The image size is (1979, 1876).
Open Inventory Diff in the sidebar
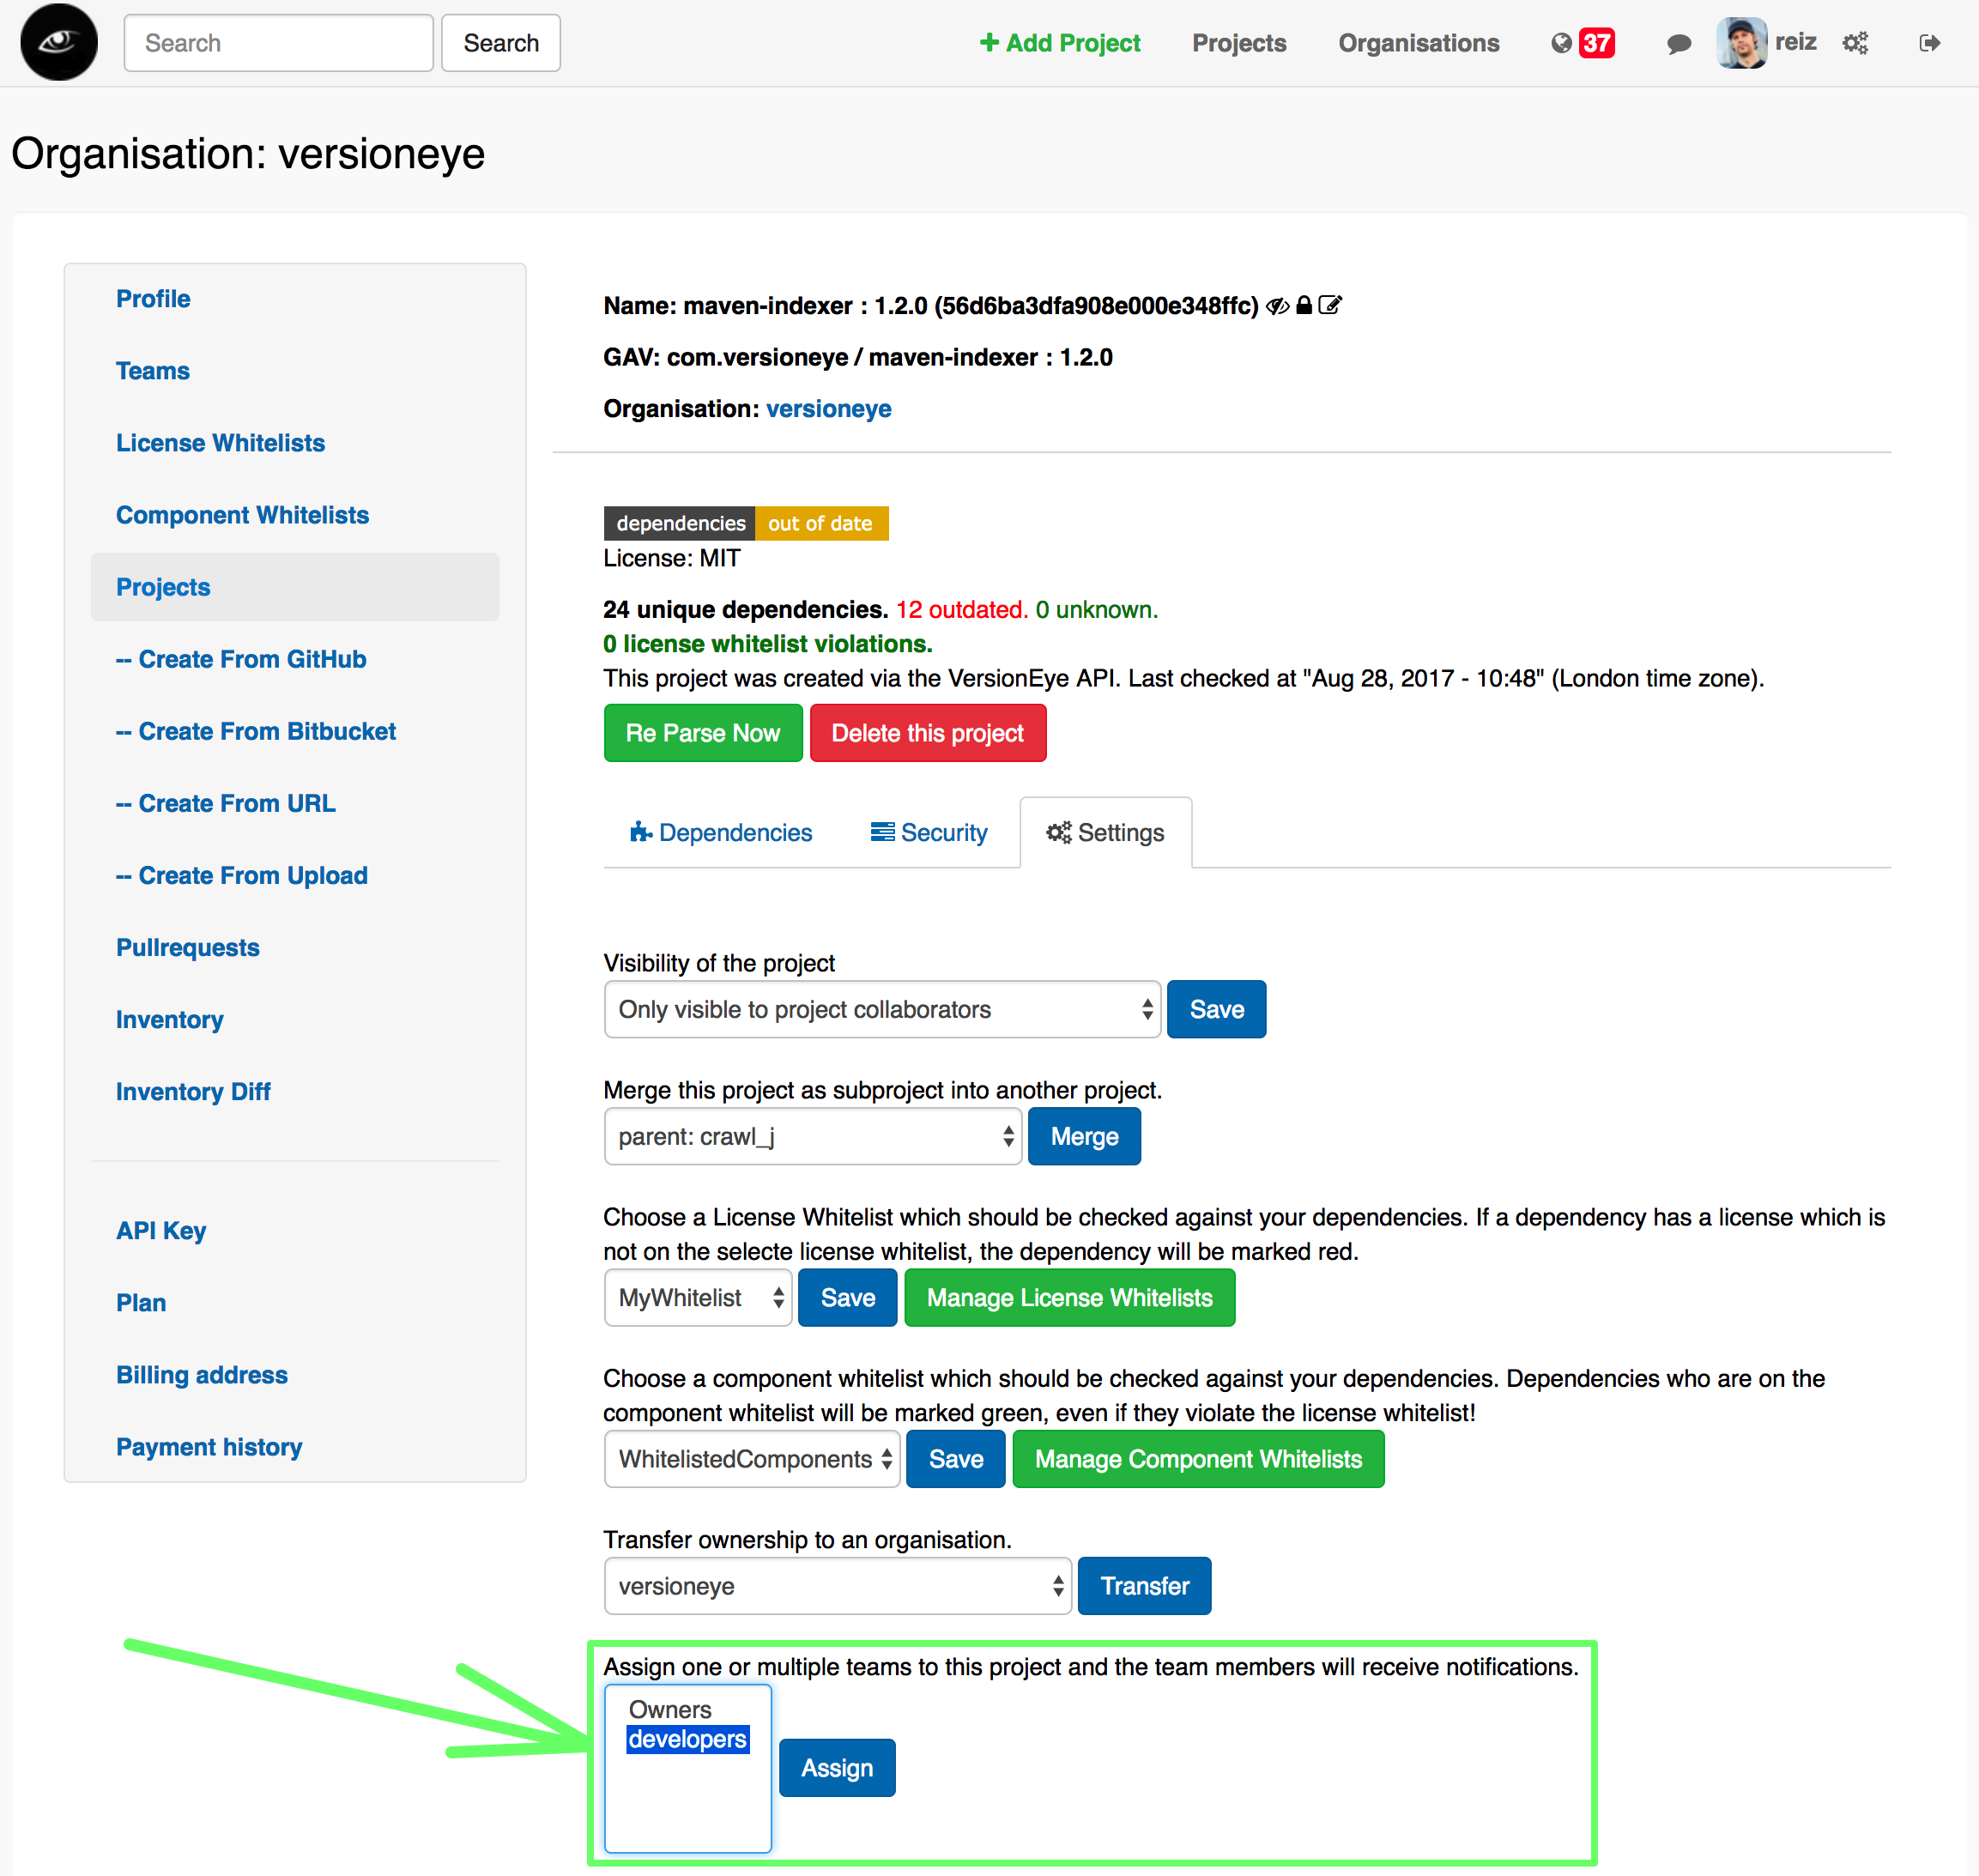pyautogui.click(x=193, y=1091)
